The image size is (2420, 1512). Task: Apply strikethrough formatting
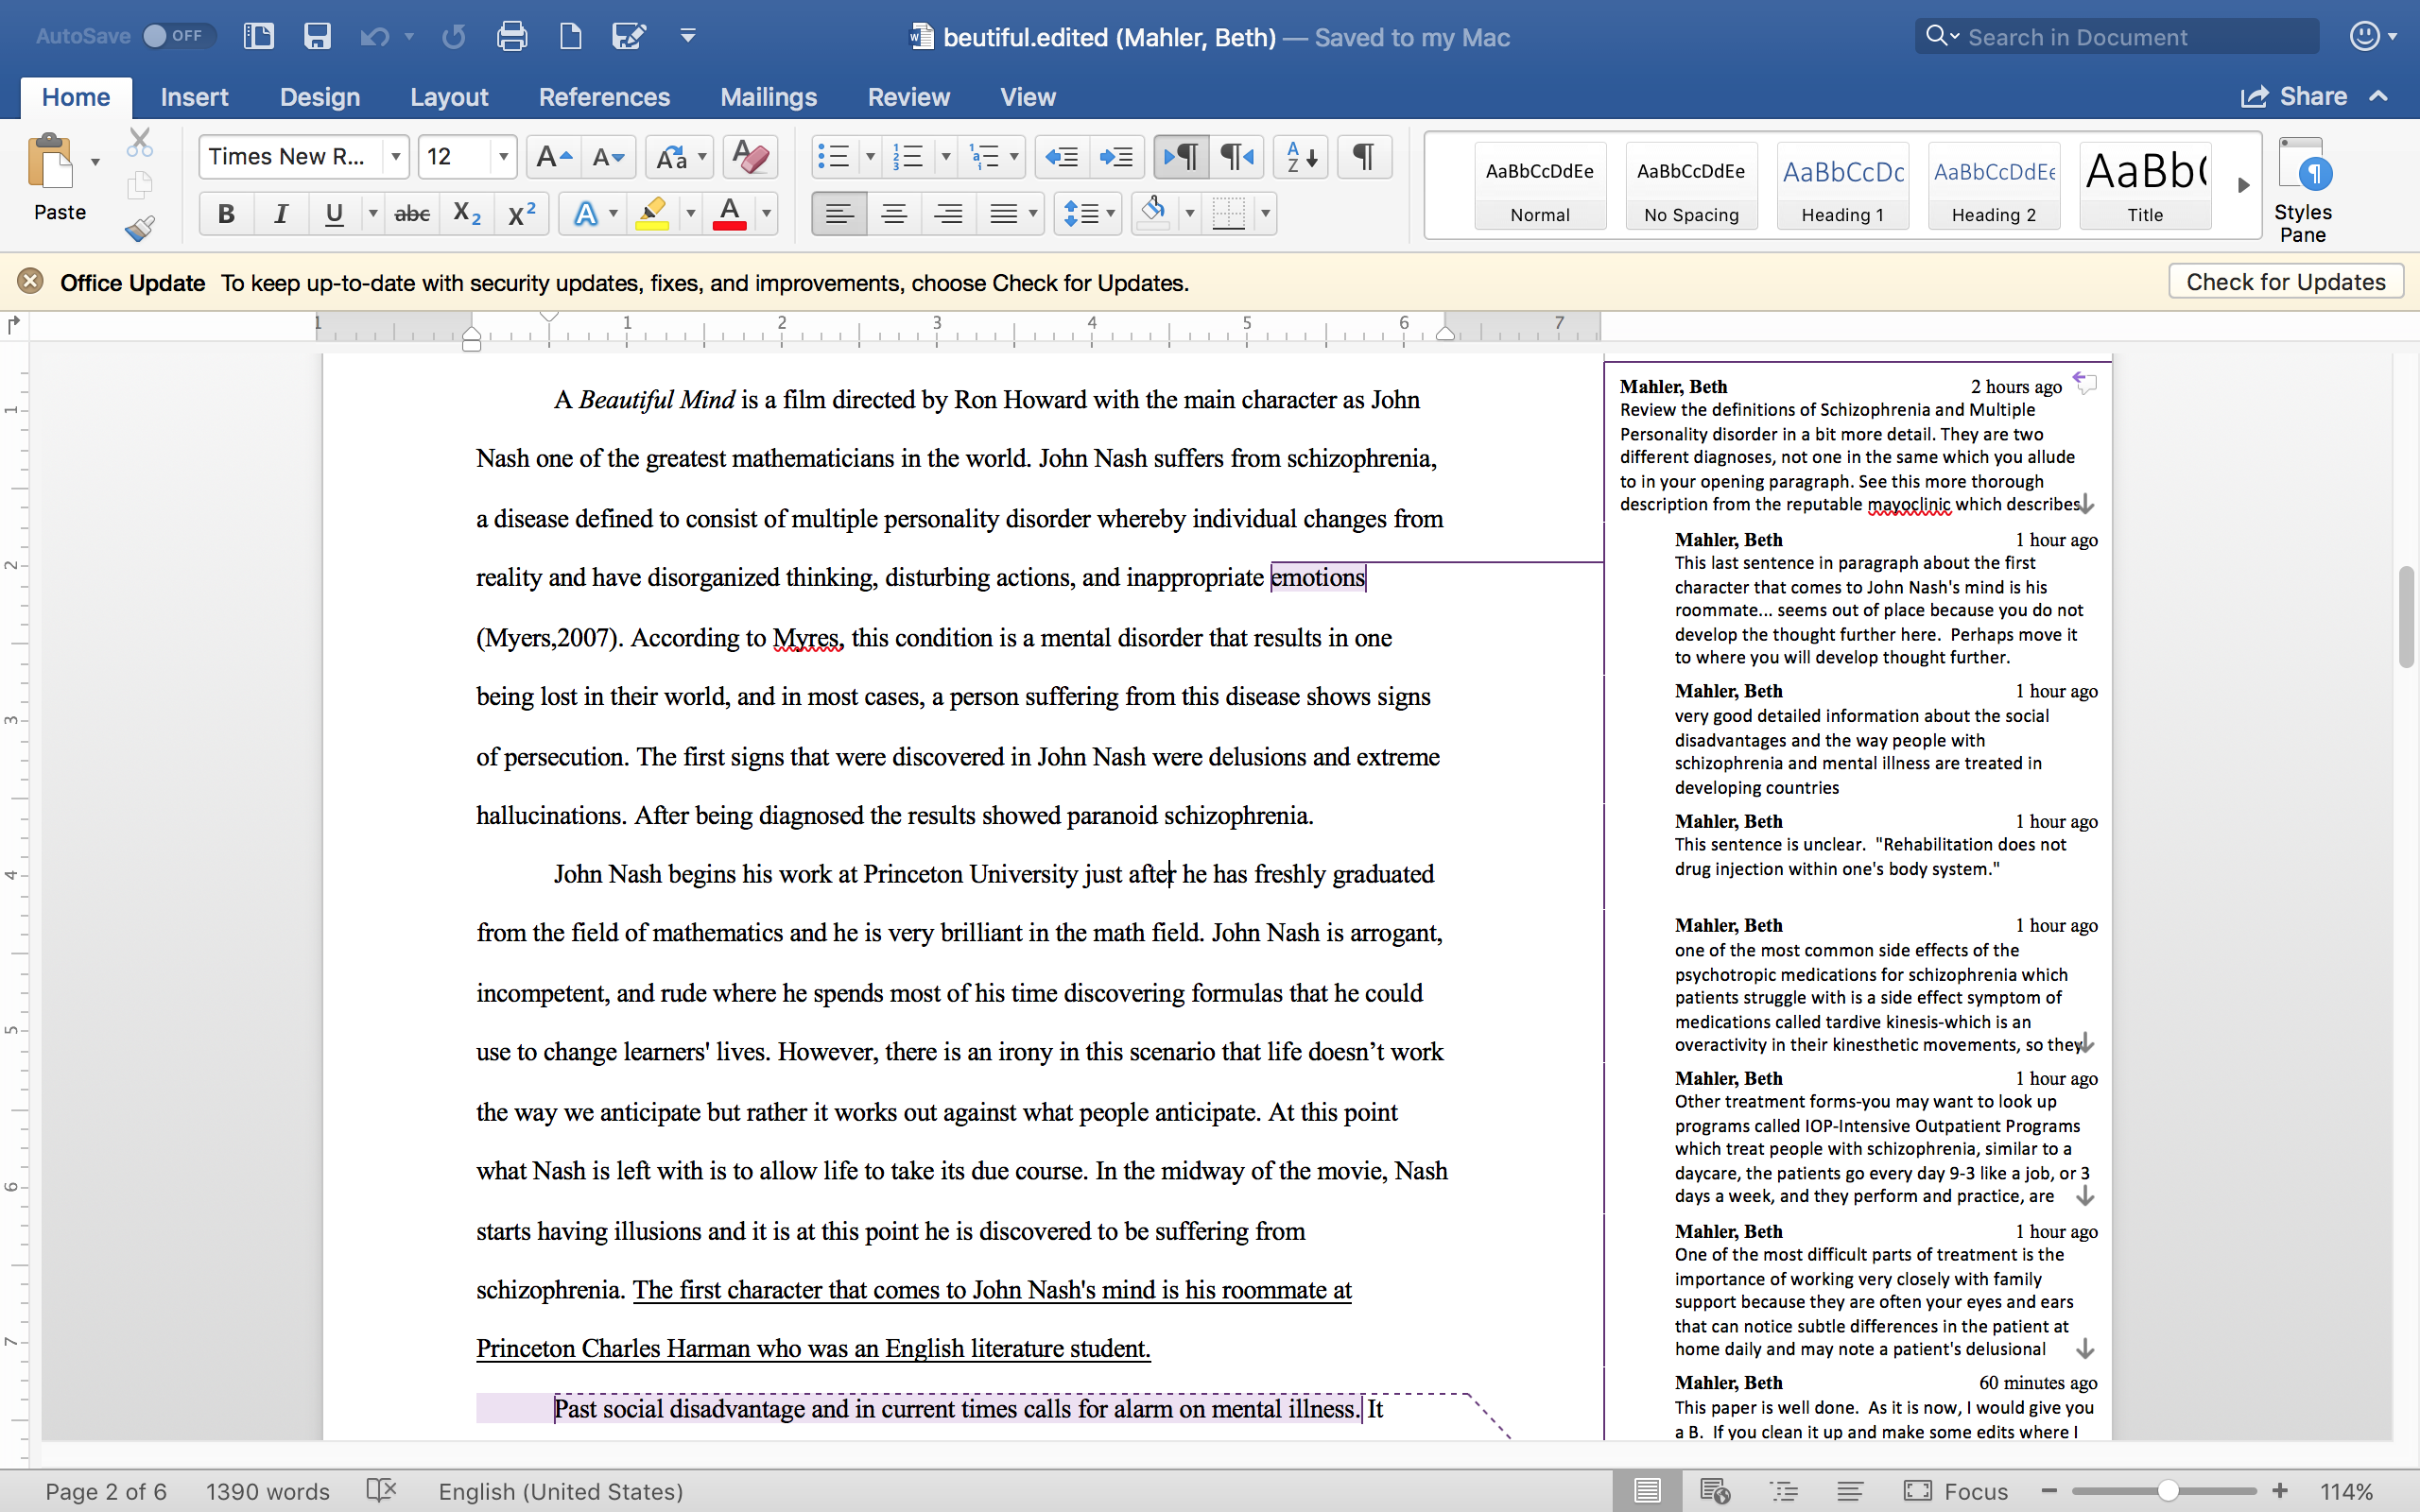[412, 214]
